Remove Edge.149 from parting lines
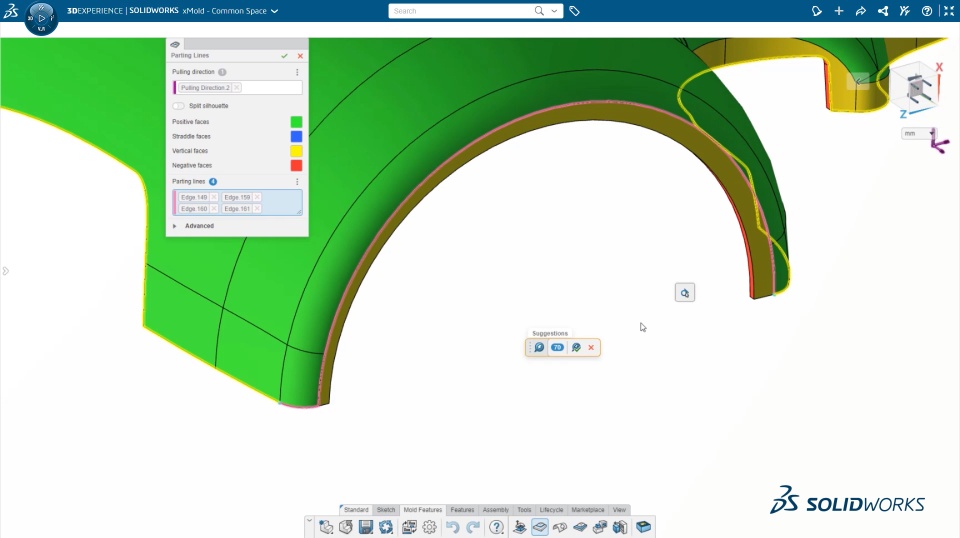 (x=214, y=197)
